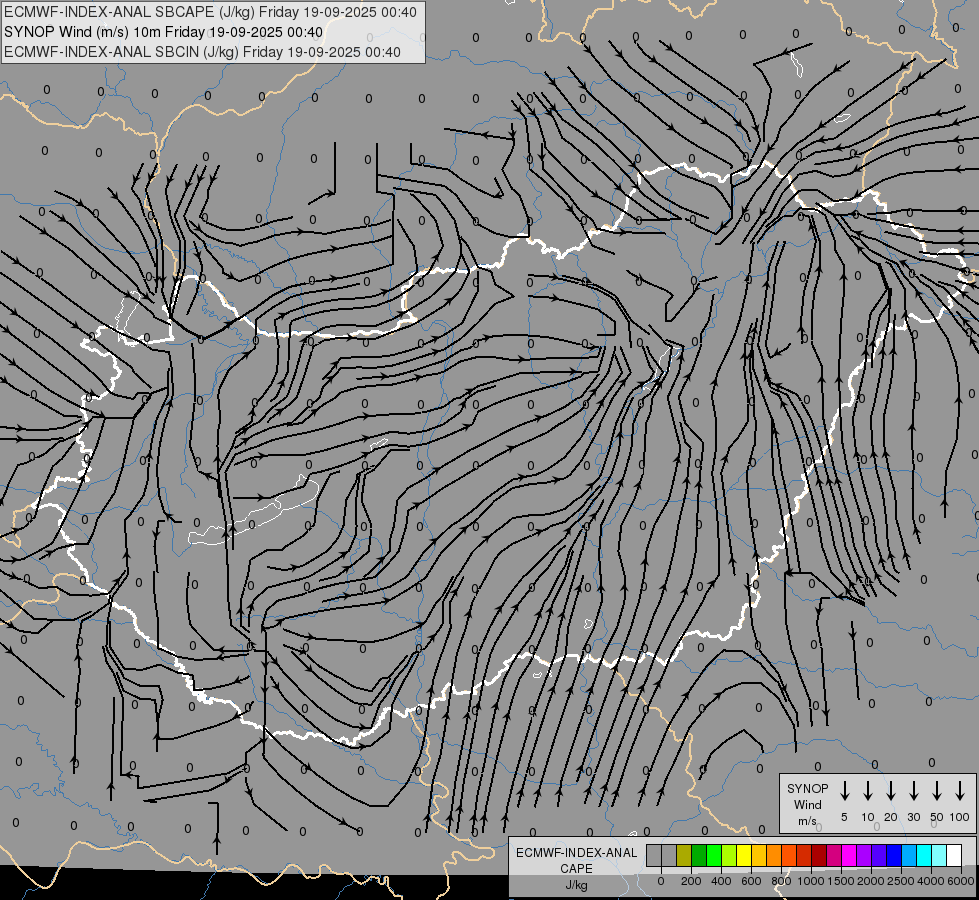Select the olive CAPE legend swatch
The width and height of the screenshot is (979, 900).
click(x=684, y=855)
